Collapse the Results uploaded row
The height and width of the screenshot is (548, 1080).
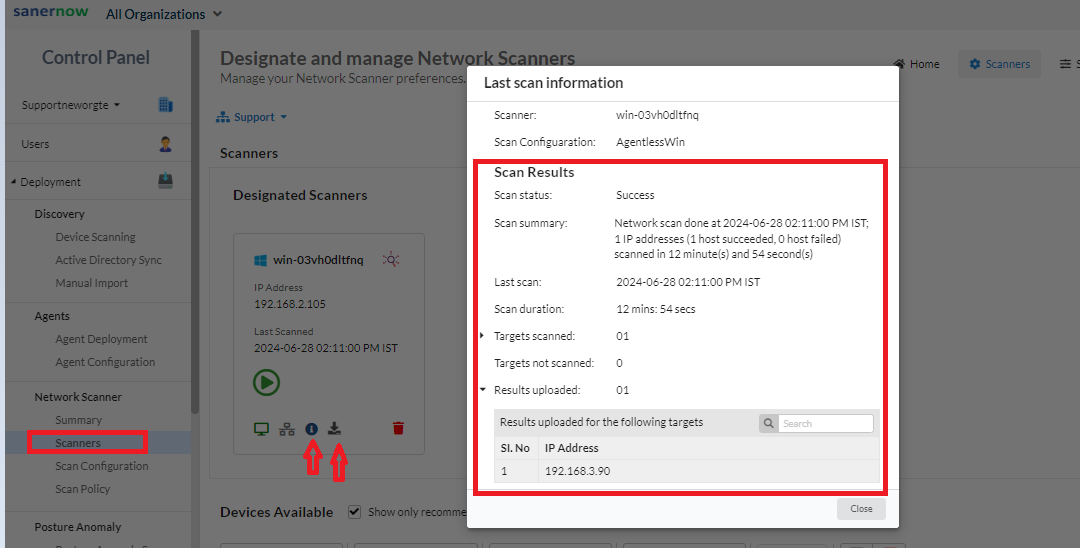click(x=483, y=390)
